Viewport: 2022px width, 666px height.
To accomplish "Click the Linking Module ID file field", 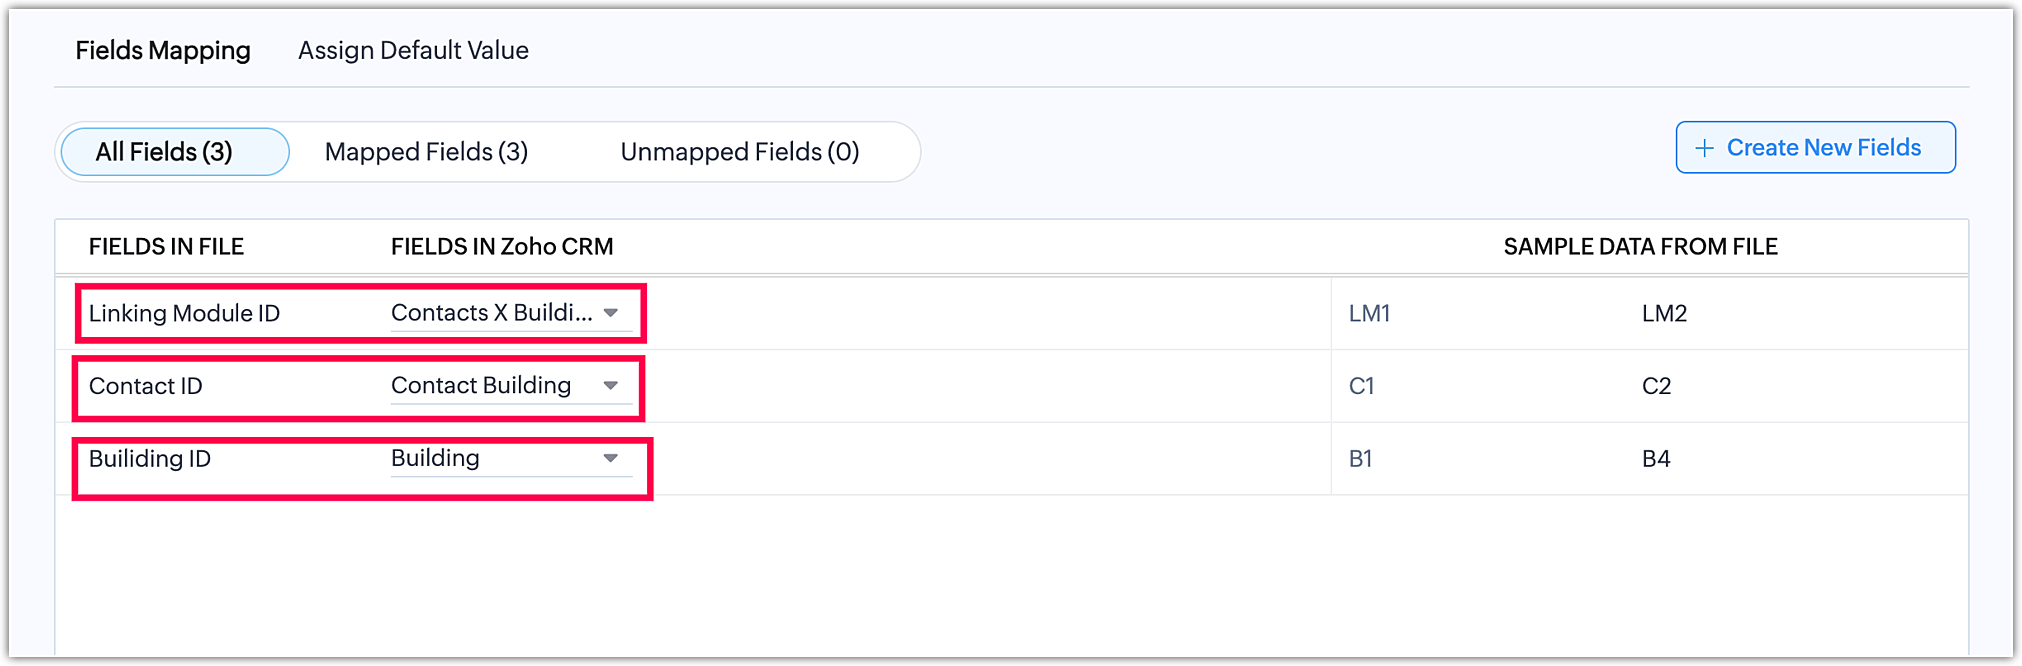I will point(184,314).
